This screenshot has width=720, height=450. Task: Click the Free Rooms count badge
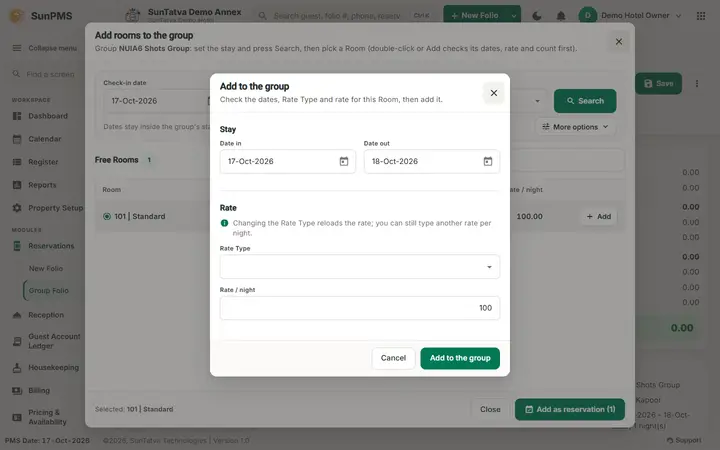pos(149,160)
